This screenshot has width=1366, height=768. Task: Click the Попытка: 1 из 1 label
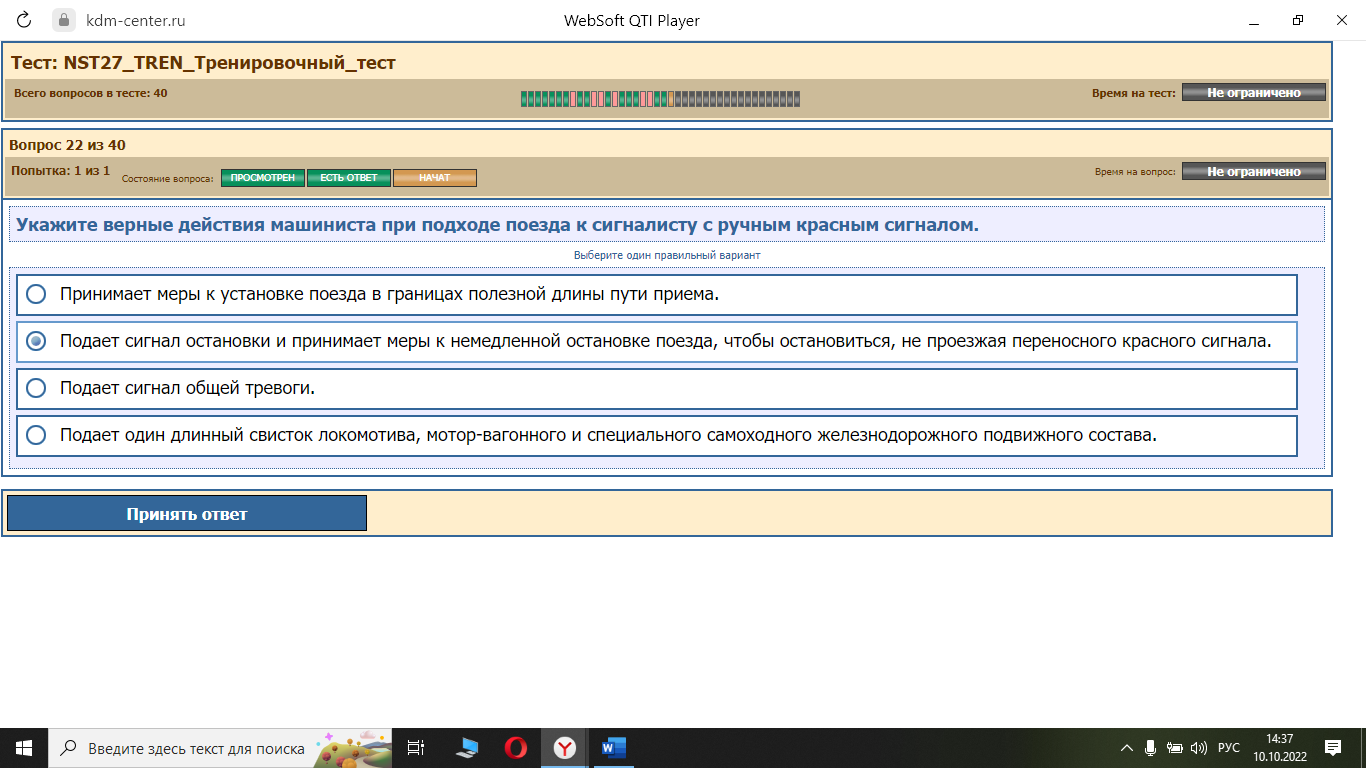(x=61, y=171)
